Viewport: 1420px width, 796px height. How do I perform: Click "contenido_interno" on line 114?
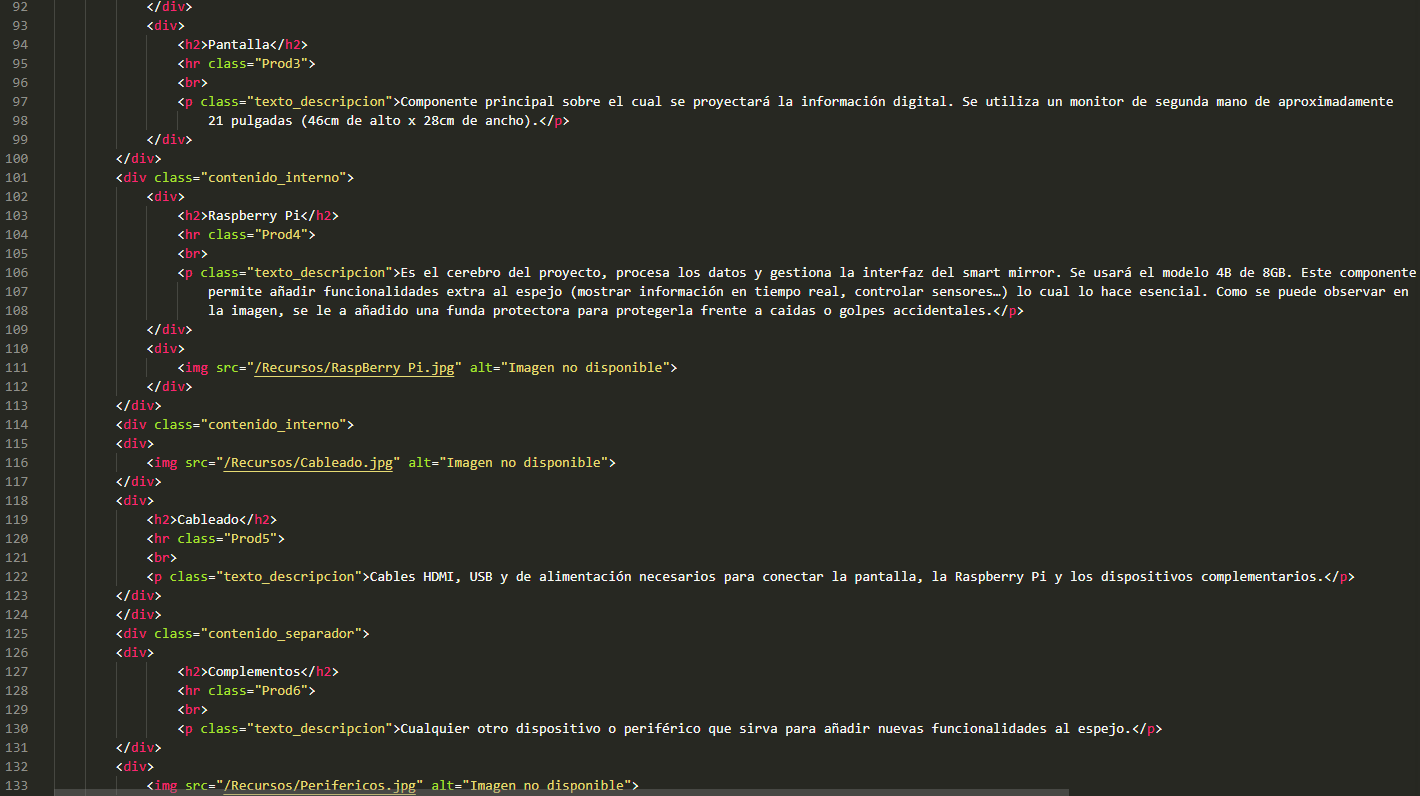[x=273, y=425]
